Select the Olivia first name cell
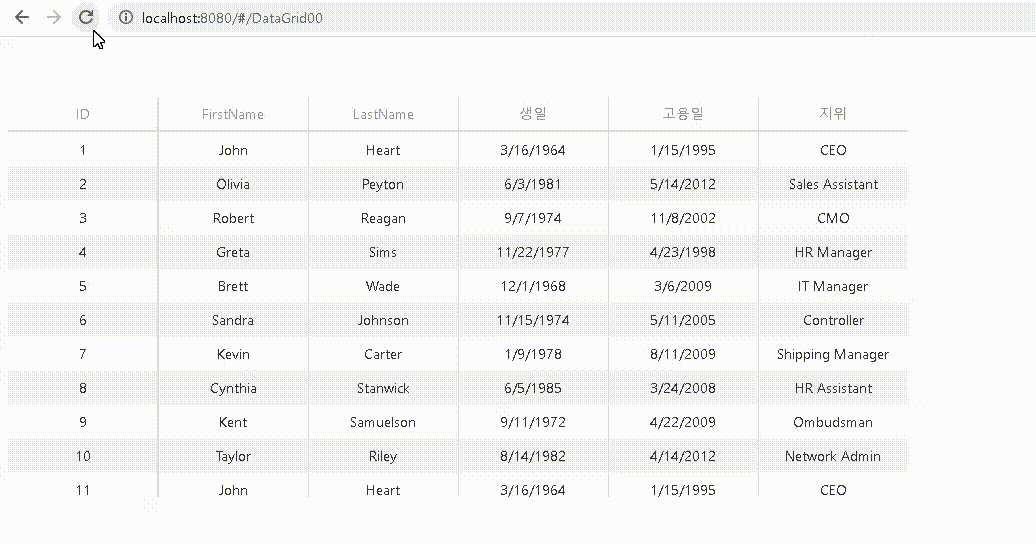Image resolution: width=1036 pixels, height=544 pixels. coord(233,184)
